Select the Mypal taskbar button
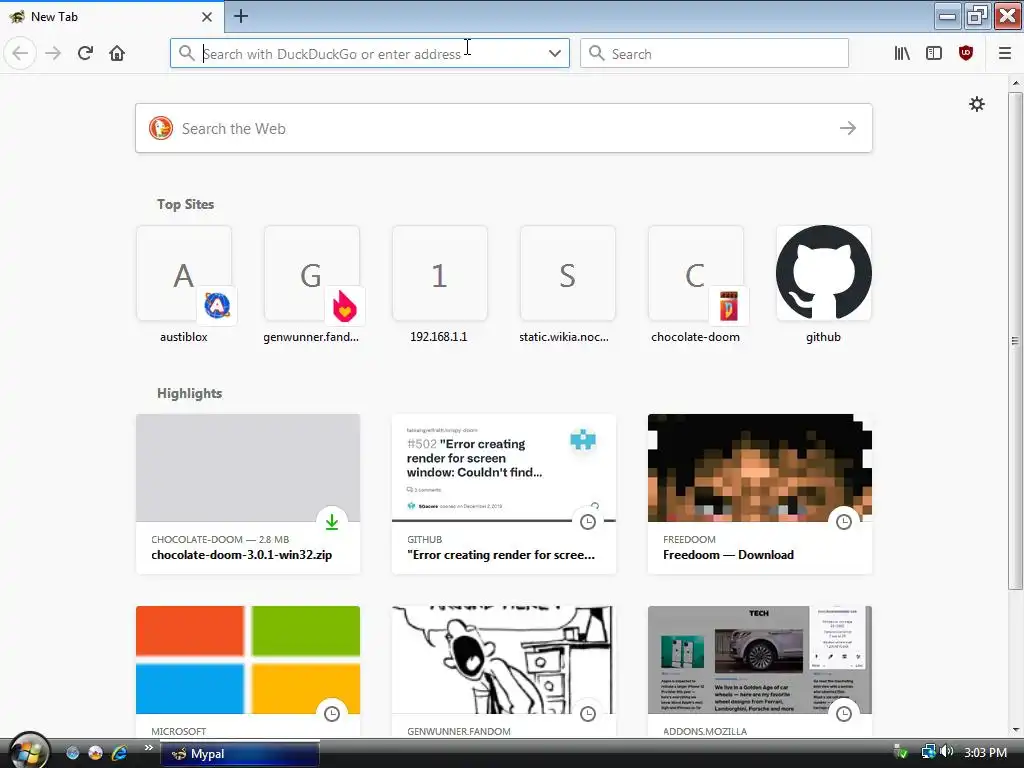The height and width of the screenshot is (768, 1024). pos(239,754)
